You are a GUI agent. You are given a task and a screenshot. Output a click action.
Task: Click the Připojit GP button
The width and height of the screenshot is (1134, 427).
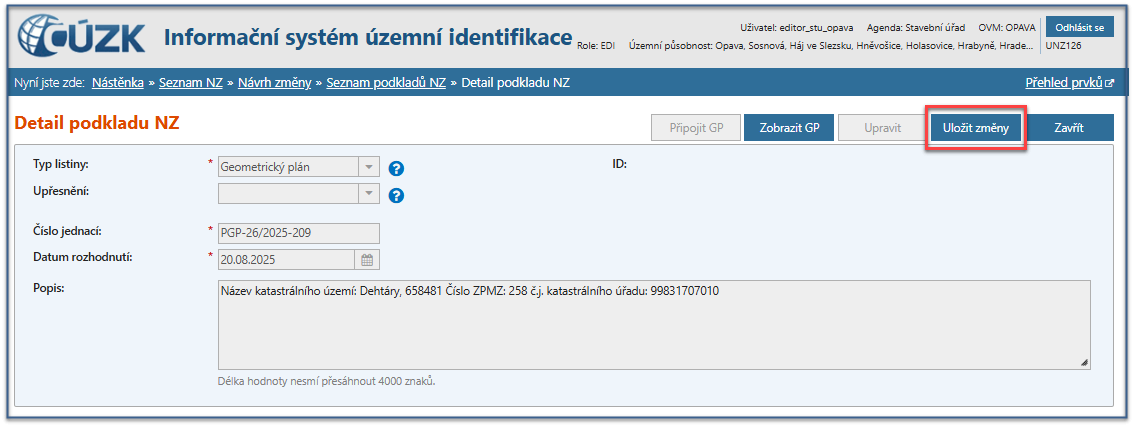pyautogui.click(x=694, y=128)
